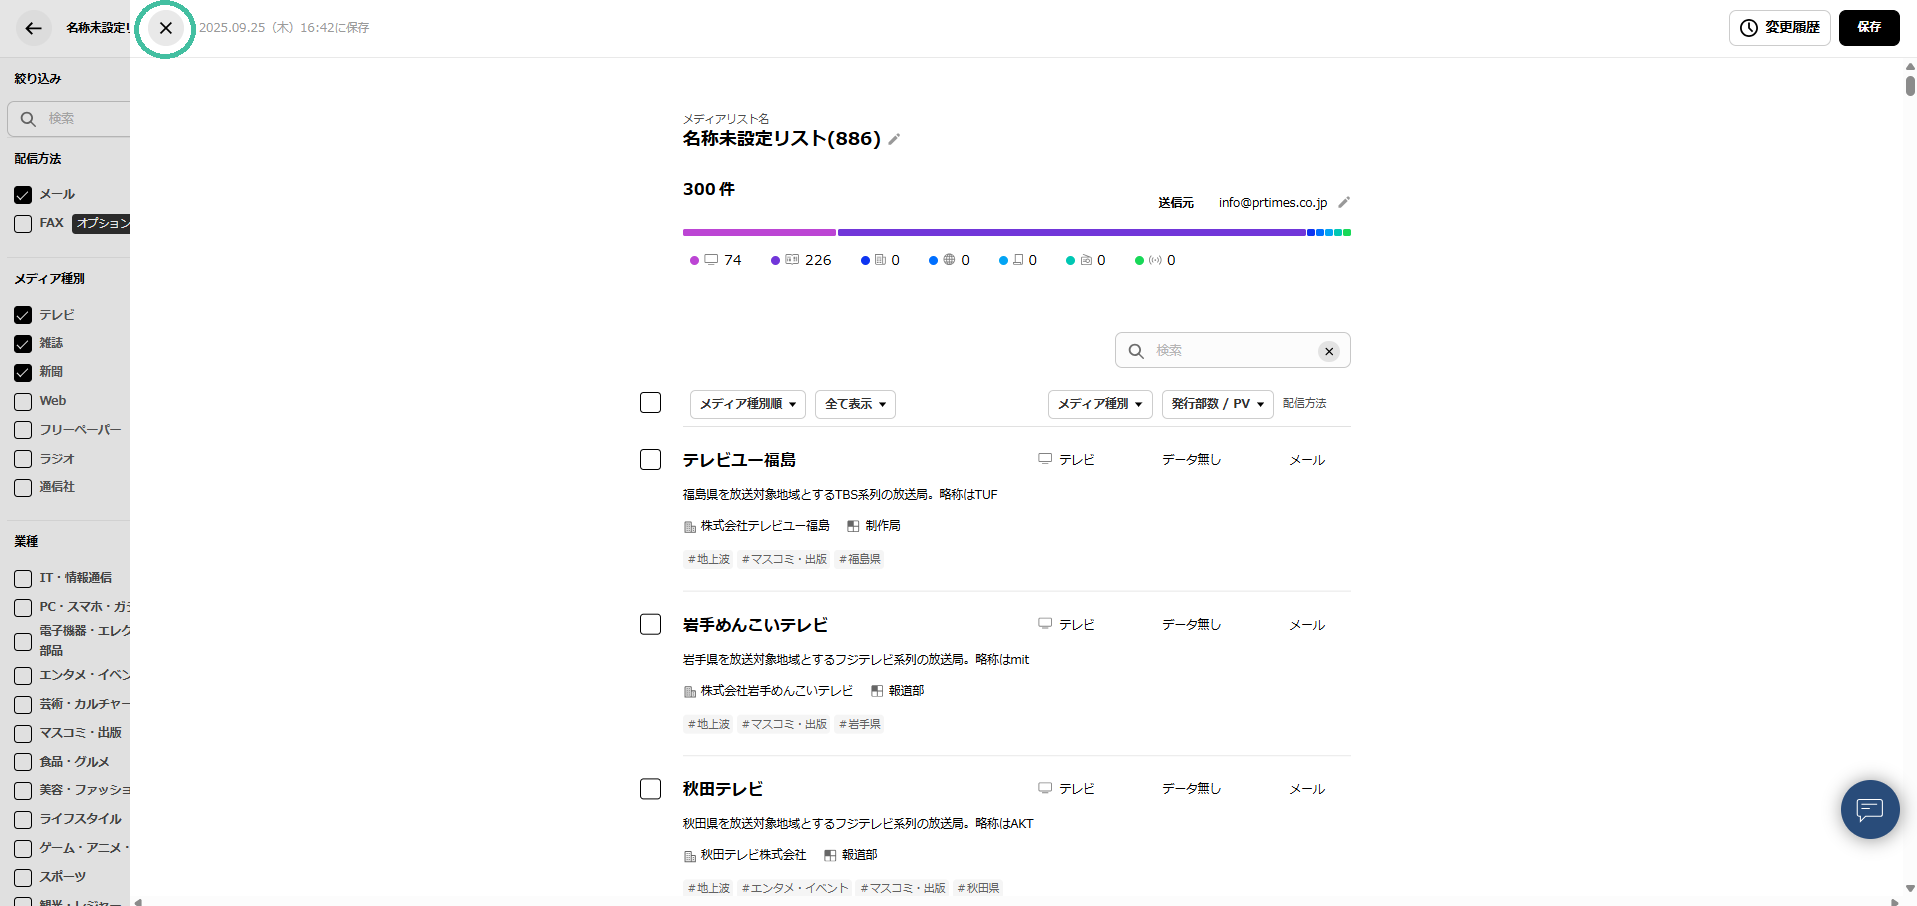Open the chat support bubble

[x=1869, y=809]
